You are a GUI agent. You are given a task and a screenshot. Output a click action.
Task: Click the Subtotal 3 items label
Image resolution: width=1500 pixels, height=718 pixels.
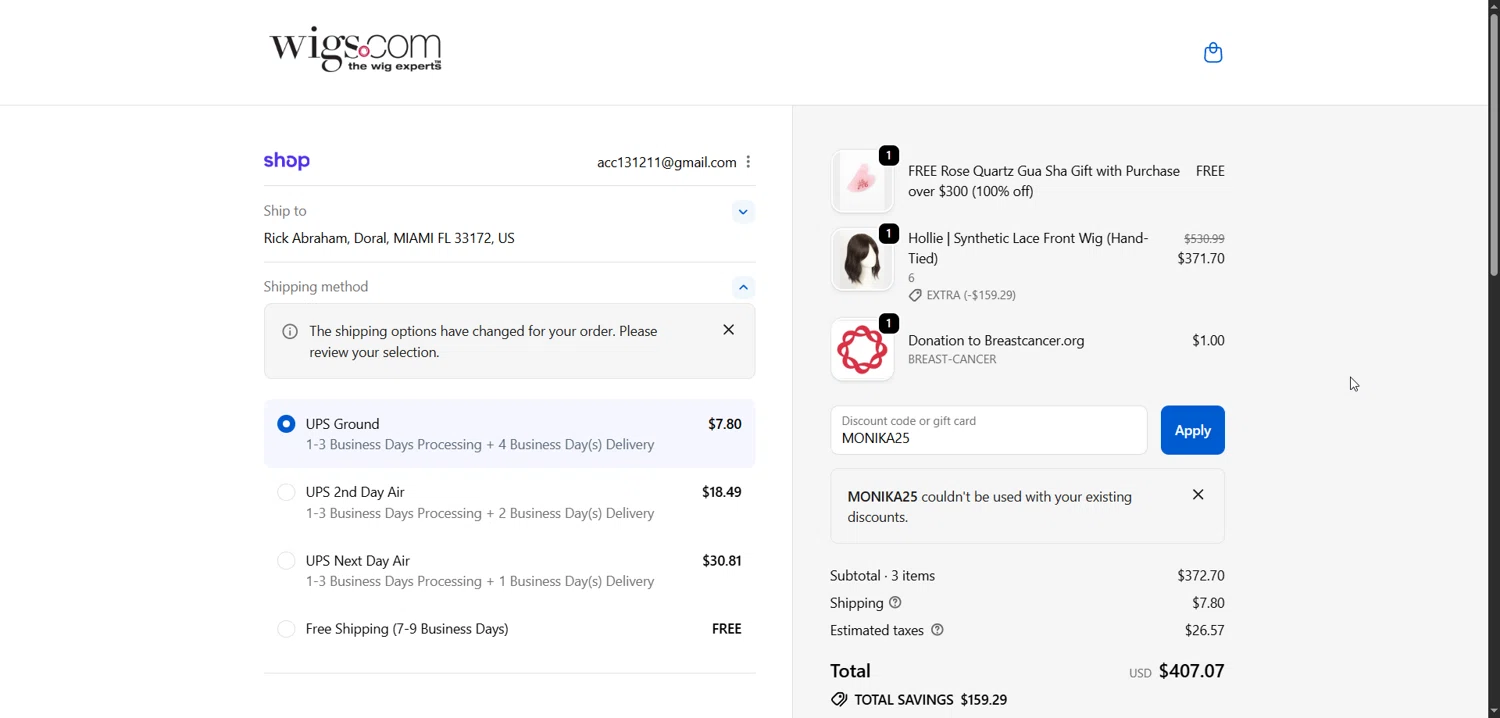coord(883,576)
